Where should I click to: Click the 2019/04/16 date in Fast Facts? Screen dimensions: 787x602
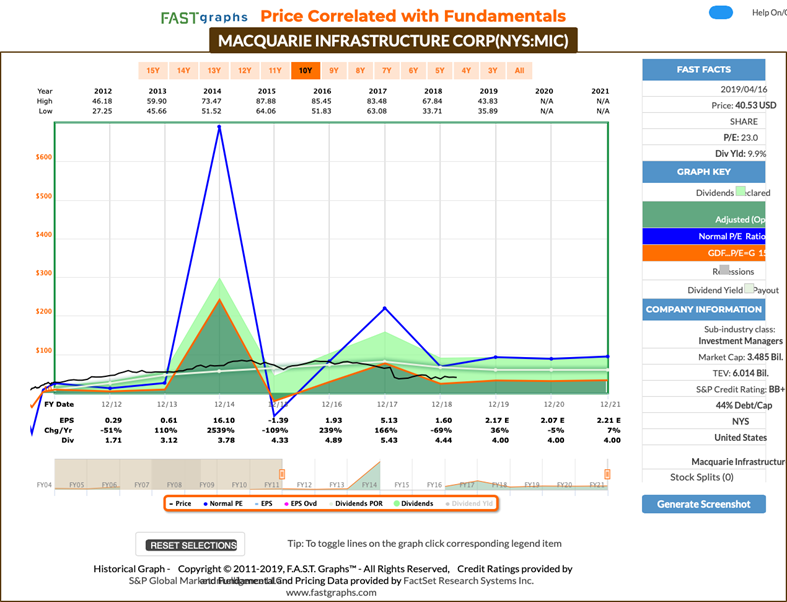744,89
